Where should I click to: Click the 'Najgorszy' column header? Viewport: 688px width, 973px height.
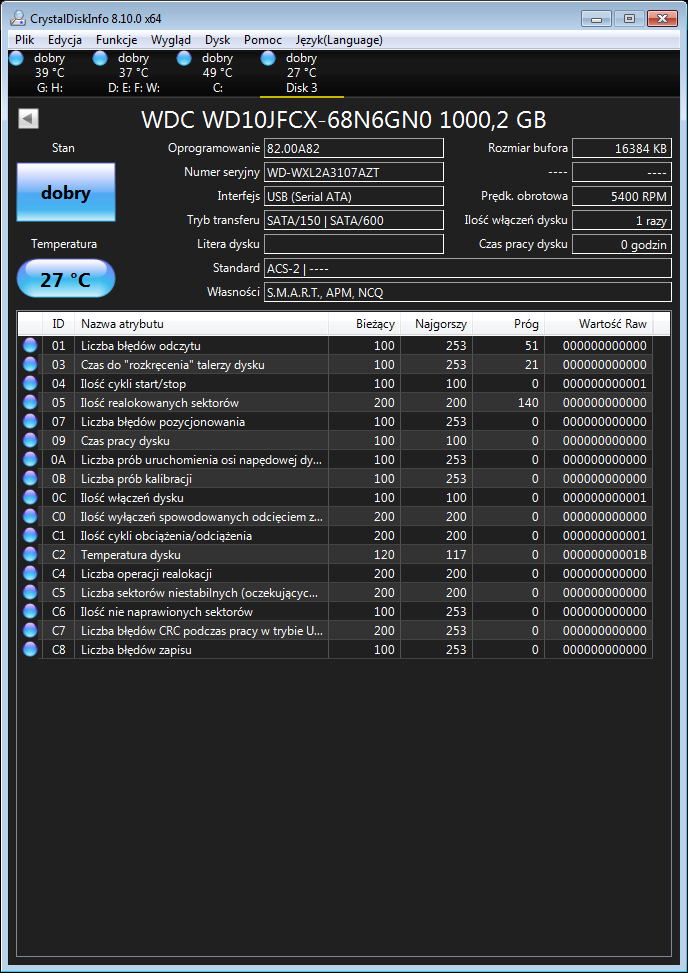[436, 324]
